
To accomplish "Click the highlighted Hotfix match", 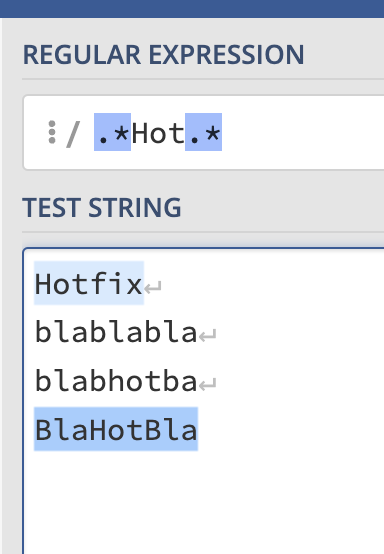I will click(89, 283).
